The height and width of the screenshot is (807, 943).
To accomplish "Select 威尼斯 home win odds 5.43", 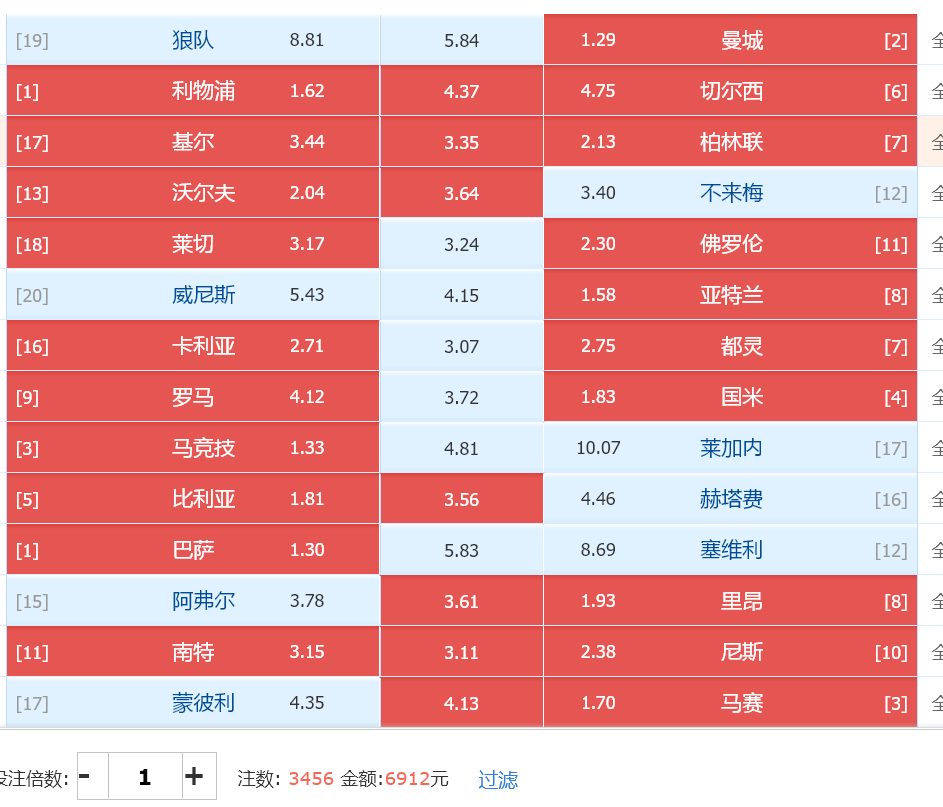I will [193, 295].
